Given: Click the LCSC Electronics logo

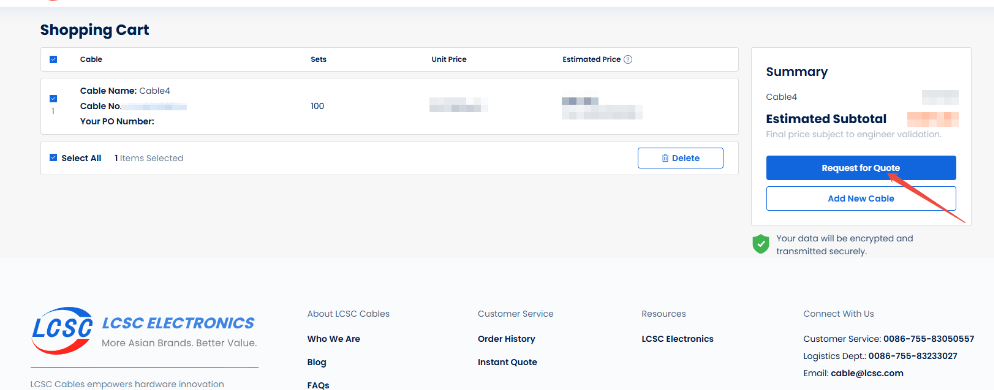Looking at the screenshot, I should coord(144,331).
